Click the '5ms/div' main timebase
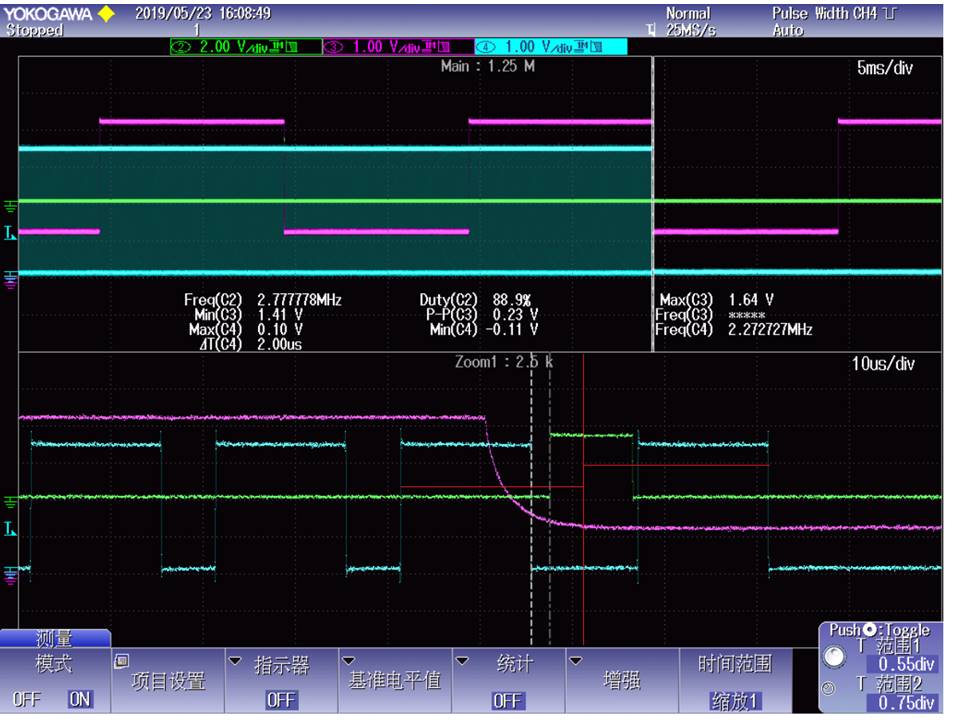The height and width of the screenshot is (720, 960). (x=885, y=68)
